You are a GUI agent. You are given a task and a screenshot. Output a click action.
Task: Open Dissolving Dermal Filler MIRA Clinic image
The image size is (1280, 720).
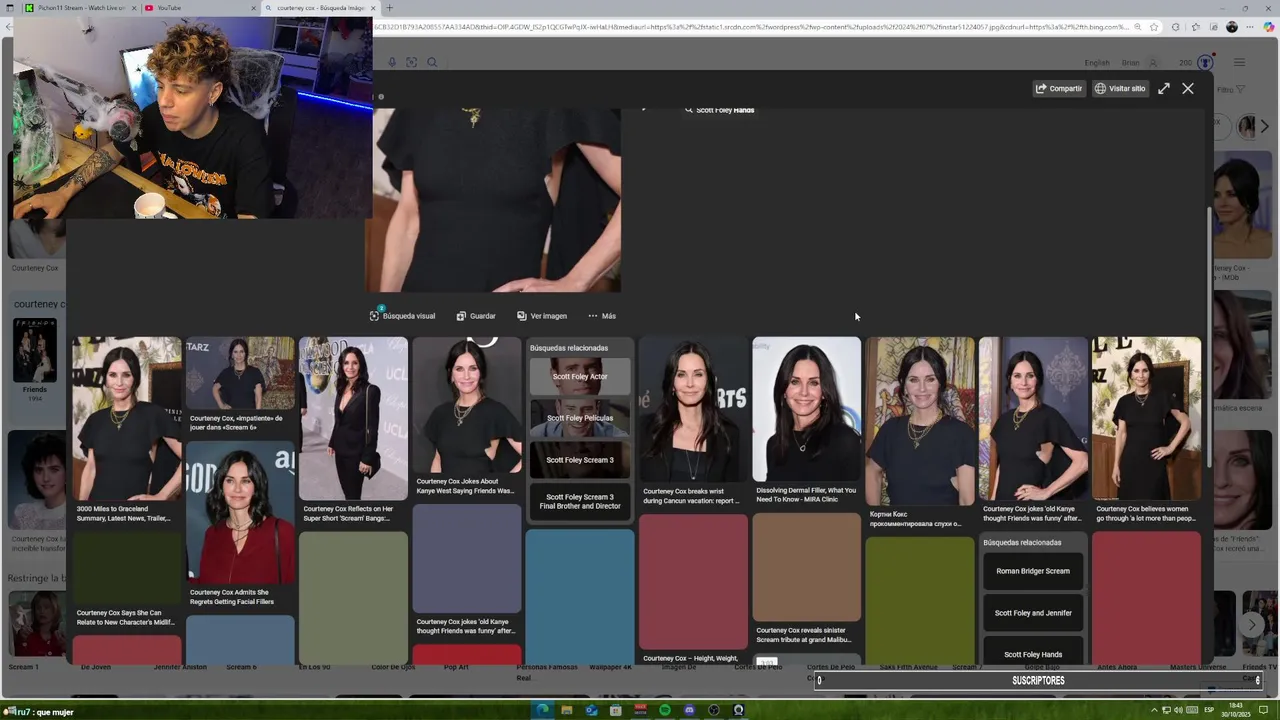click(806, 410)
